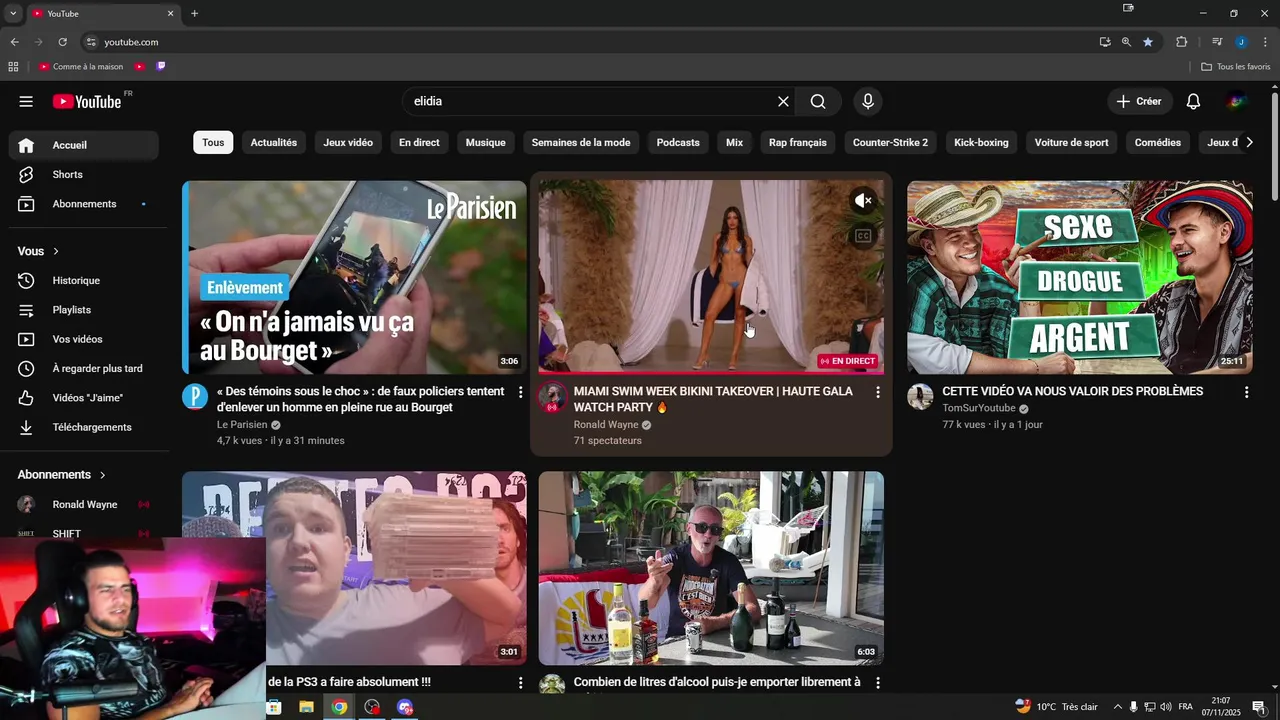Select the Comédies filter chip

click(x=1158, y=142)
